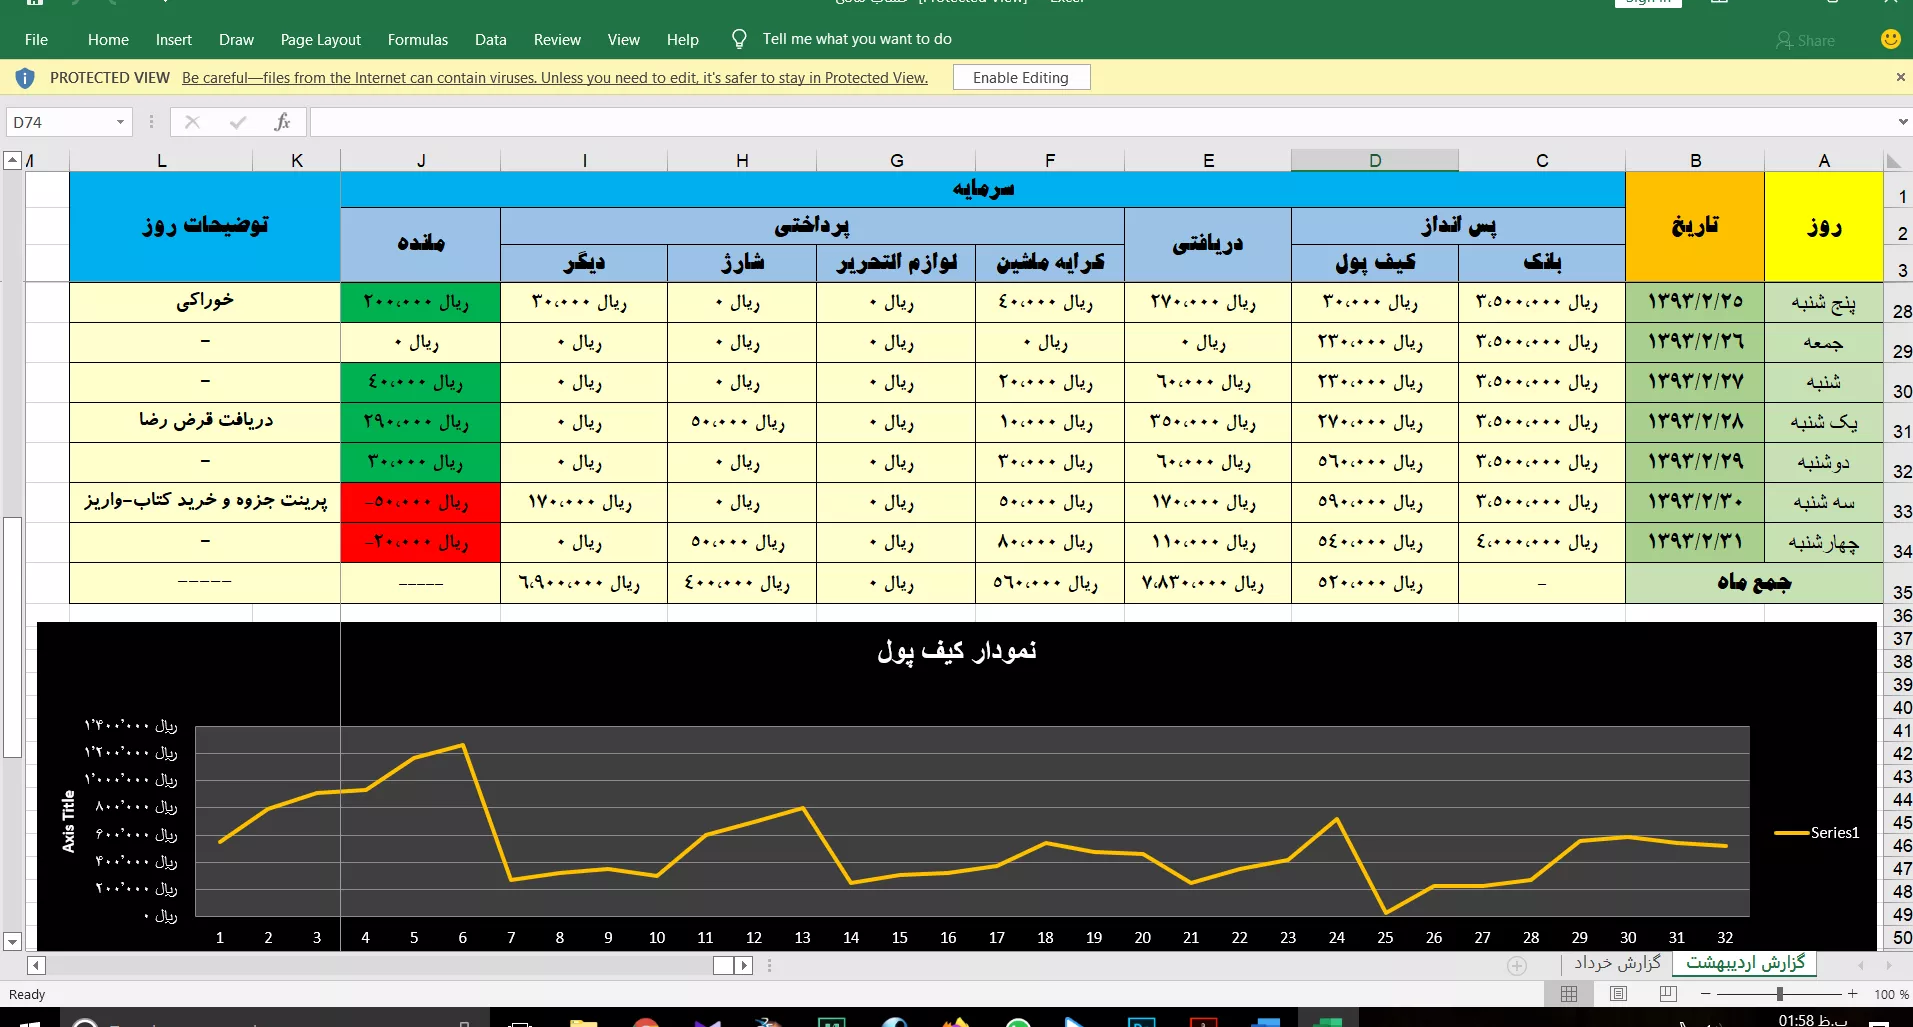
Task: Switch to Normal view in status bar
Action: pyautogui.click(x=1569, y=994)
